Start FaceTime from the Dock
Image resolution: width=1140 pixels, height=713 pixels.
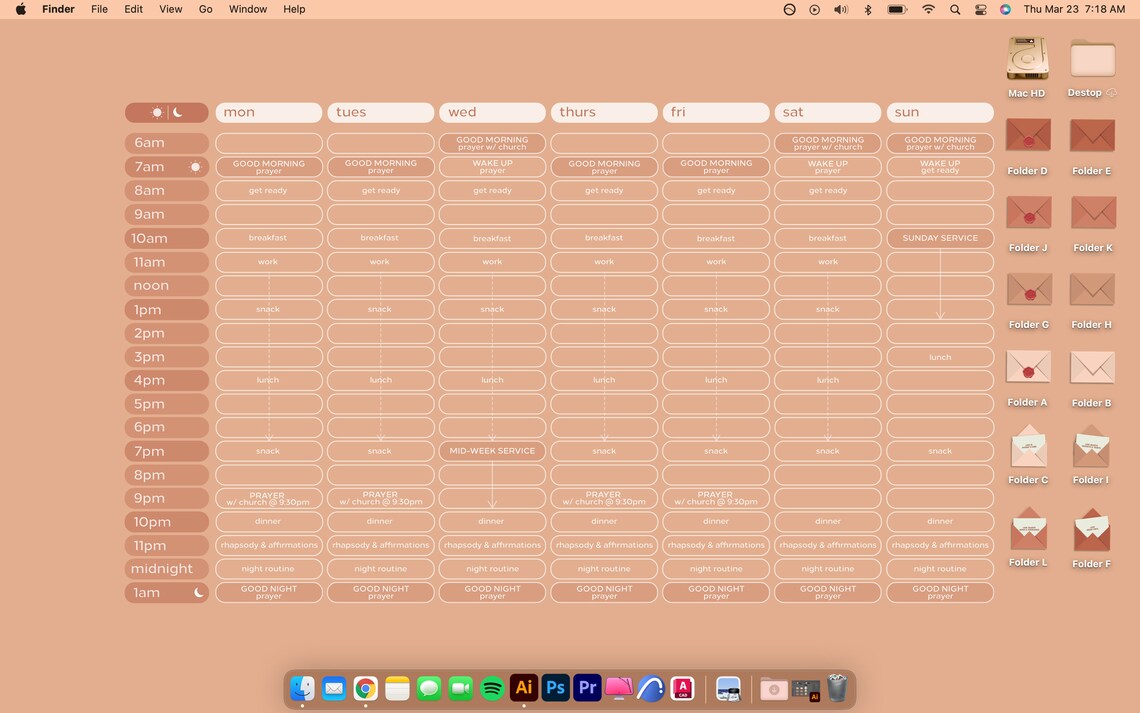coord(460,688)
